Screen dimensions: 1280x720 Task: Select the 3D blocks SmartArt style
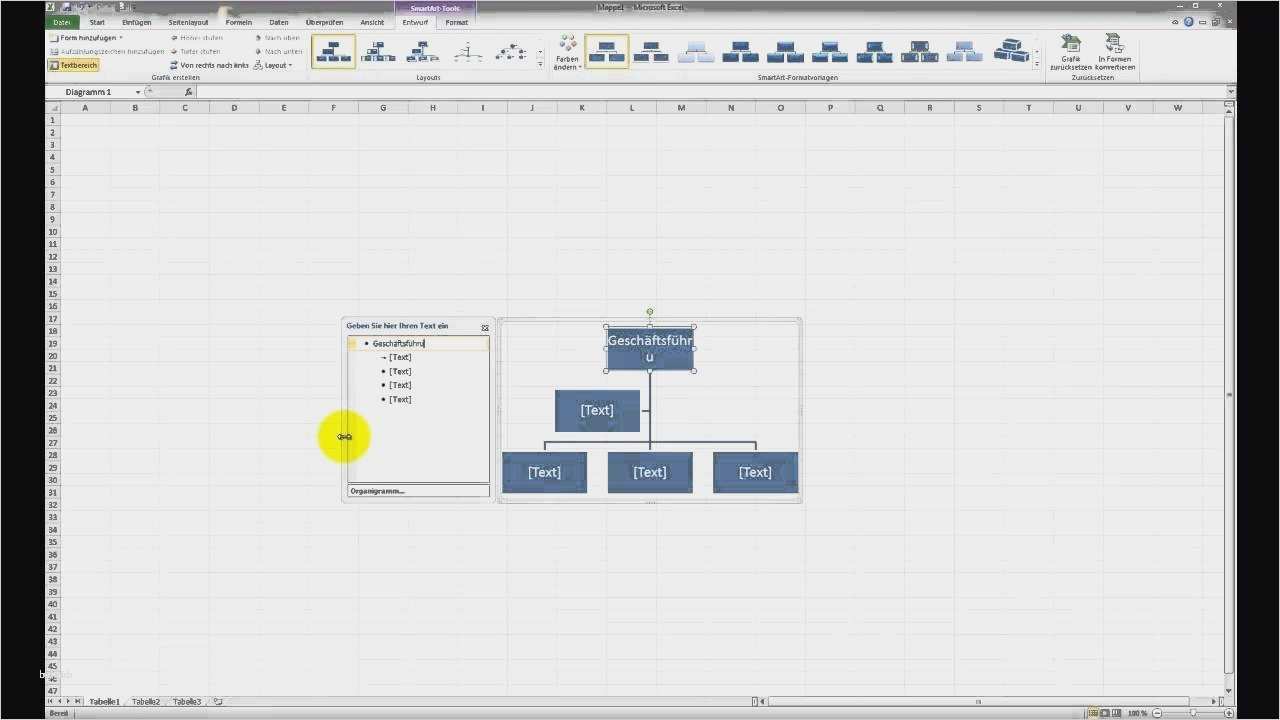[x=1010, y=52]
